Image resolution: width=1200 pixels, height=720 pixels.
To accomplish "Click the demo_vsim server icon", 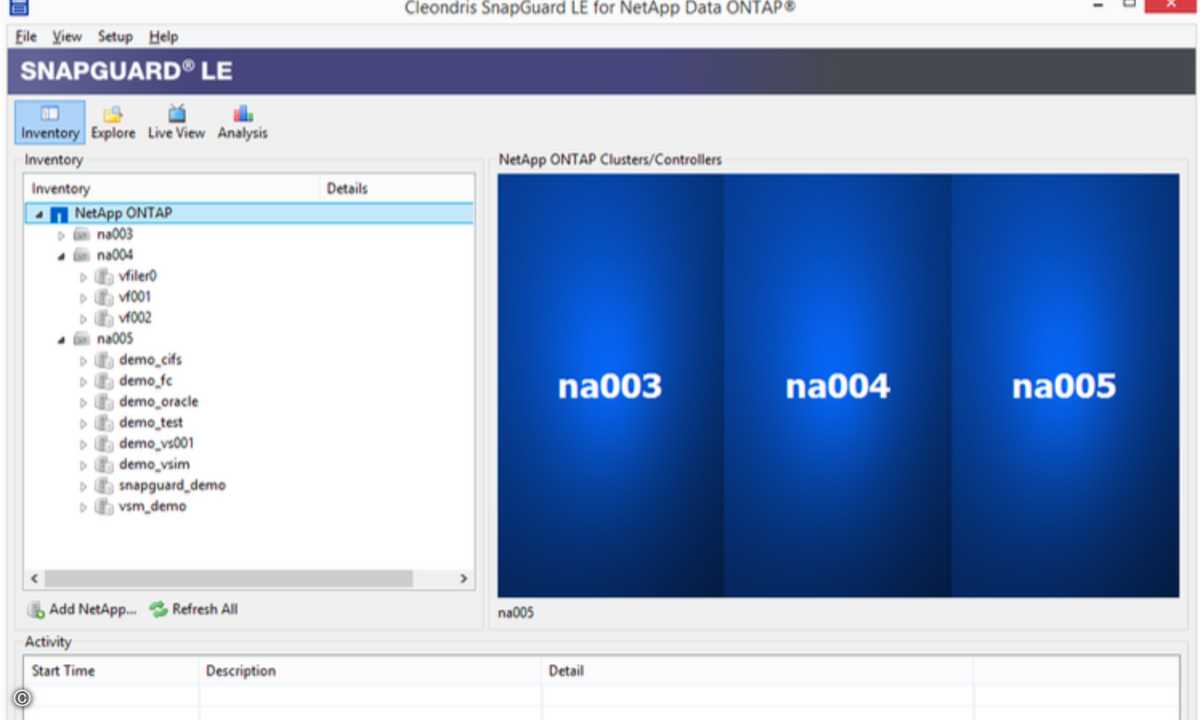I will pyautogui.click(x=103, y=465).
